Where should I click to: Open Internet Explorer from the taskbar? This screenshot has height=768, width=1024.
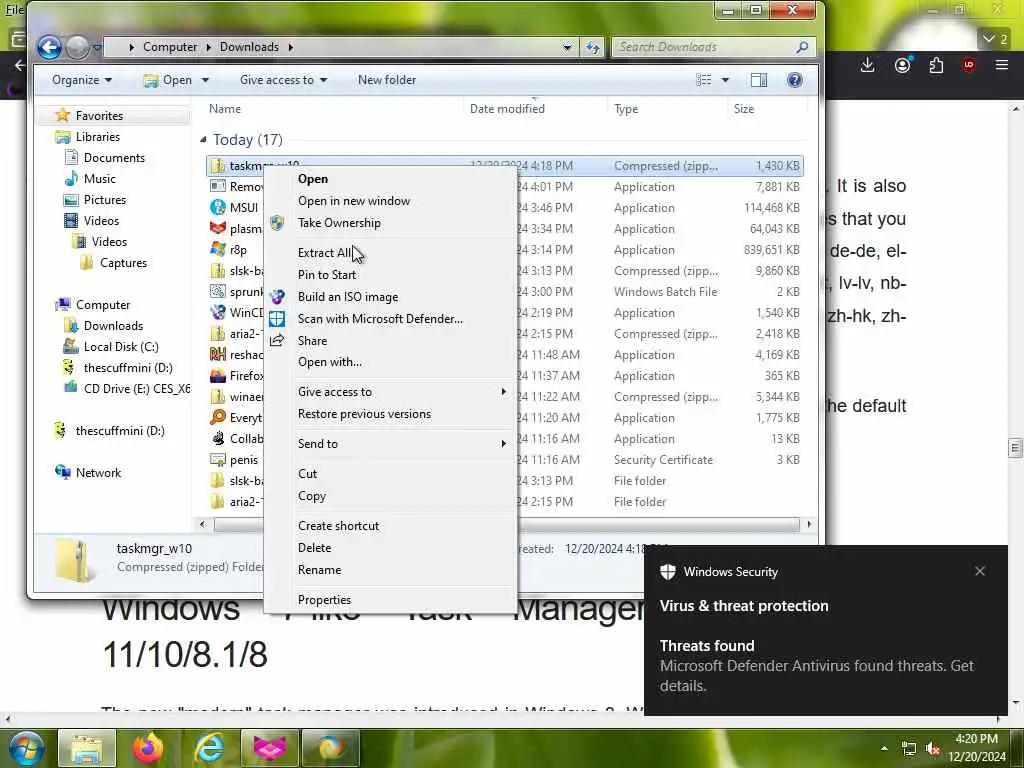coord(209,748)
